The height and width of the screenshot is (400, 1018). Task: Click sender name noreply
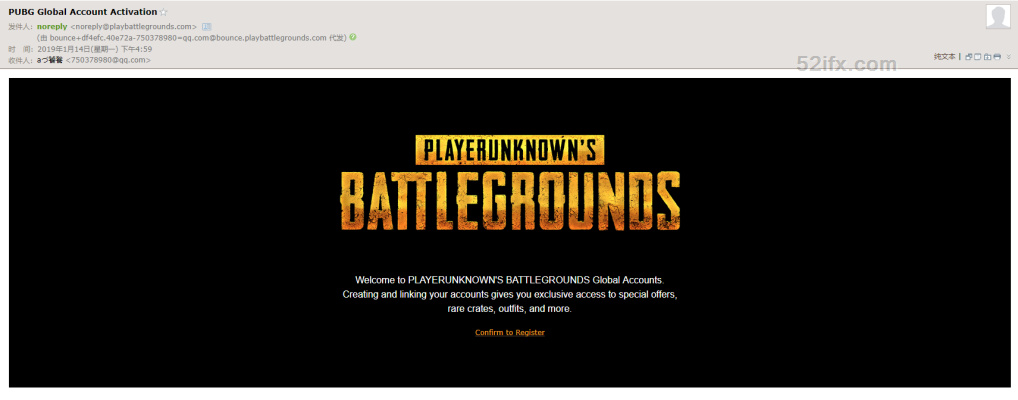52,27
